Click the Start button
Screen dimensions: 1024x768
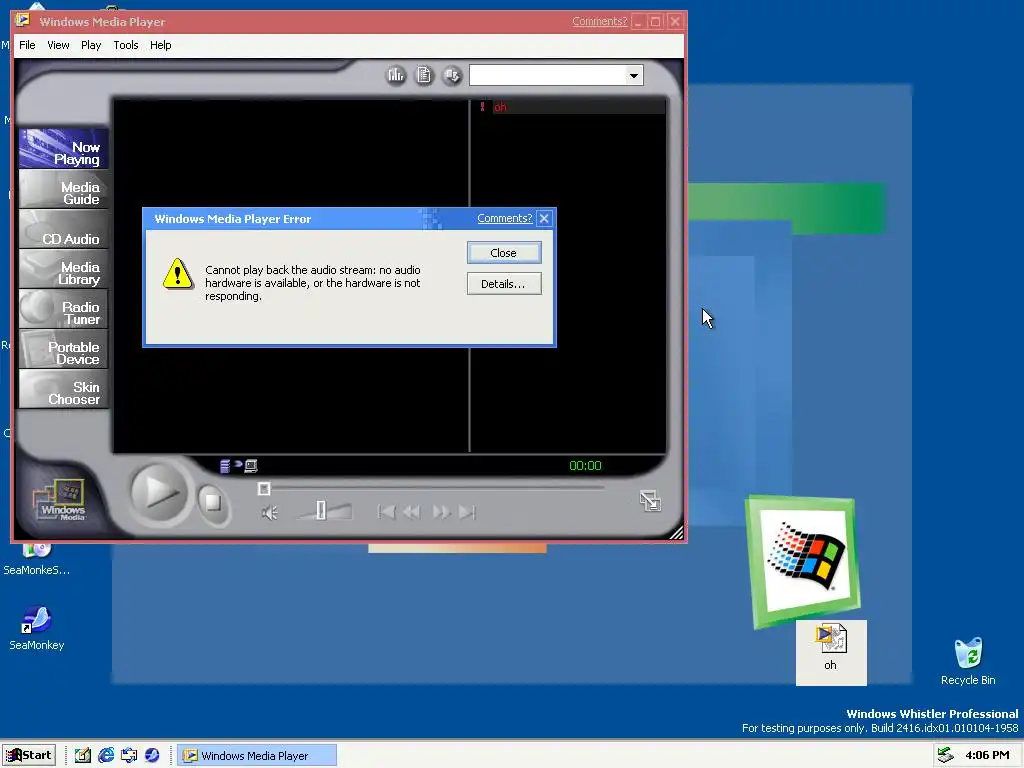[x=29, y=756]
